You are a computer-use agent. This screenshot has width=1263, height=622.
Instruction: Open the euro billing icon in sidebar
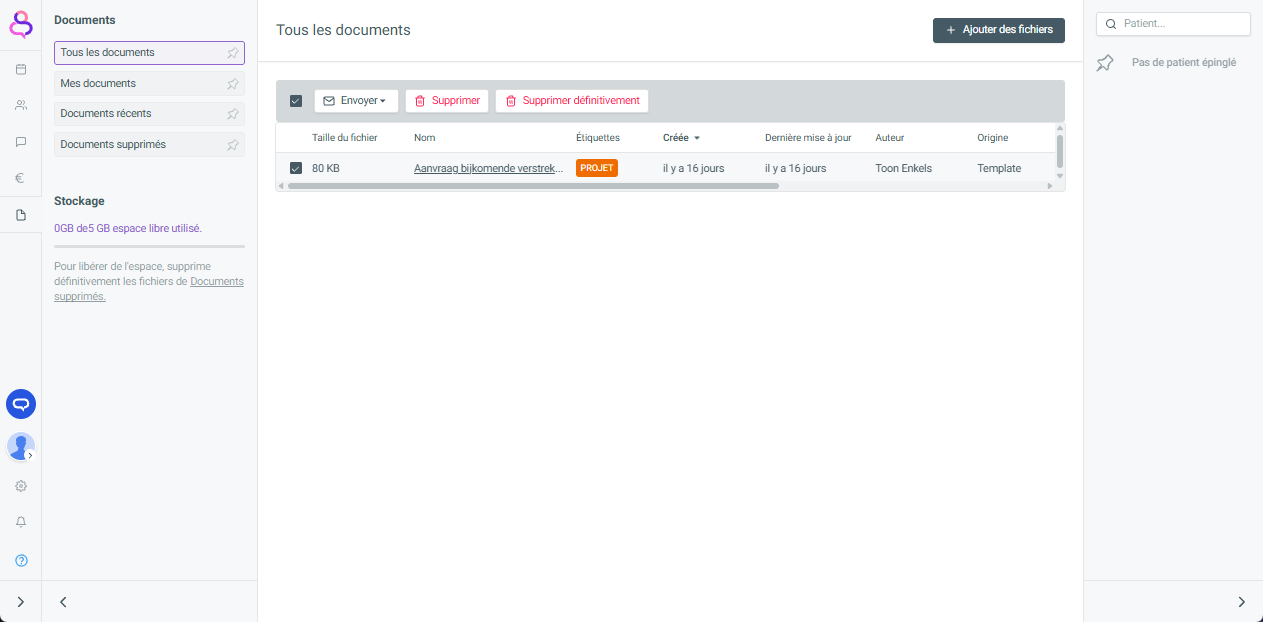point(21,179)
